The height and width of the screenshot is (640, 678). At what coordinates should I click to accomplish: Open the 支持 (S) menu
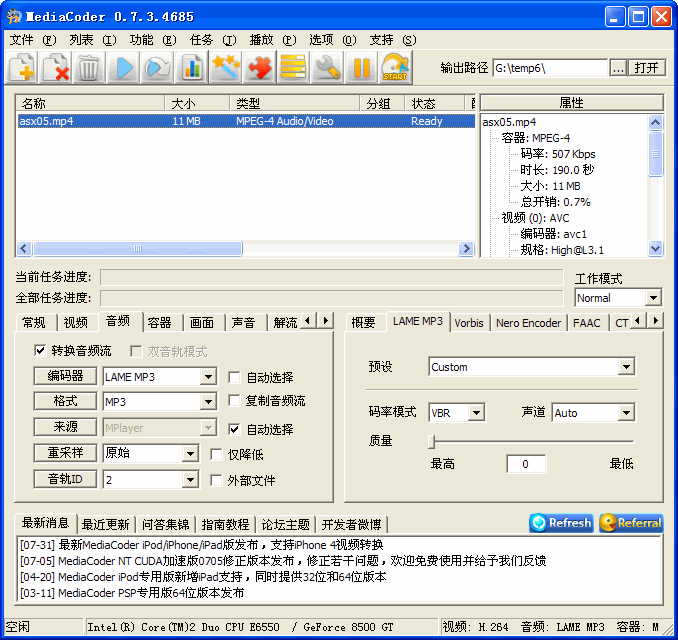coord(392,40)
